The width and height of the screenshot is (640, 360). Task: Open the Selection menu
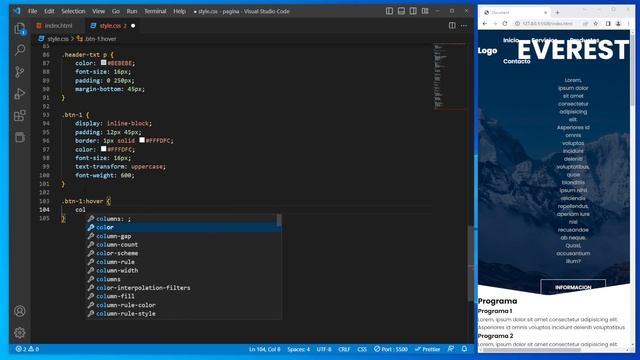tap(73, 11)
